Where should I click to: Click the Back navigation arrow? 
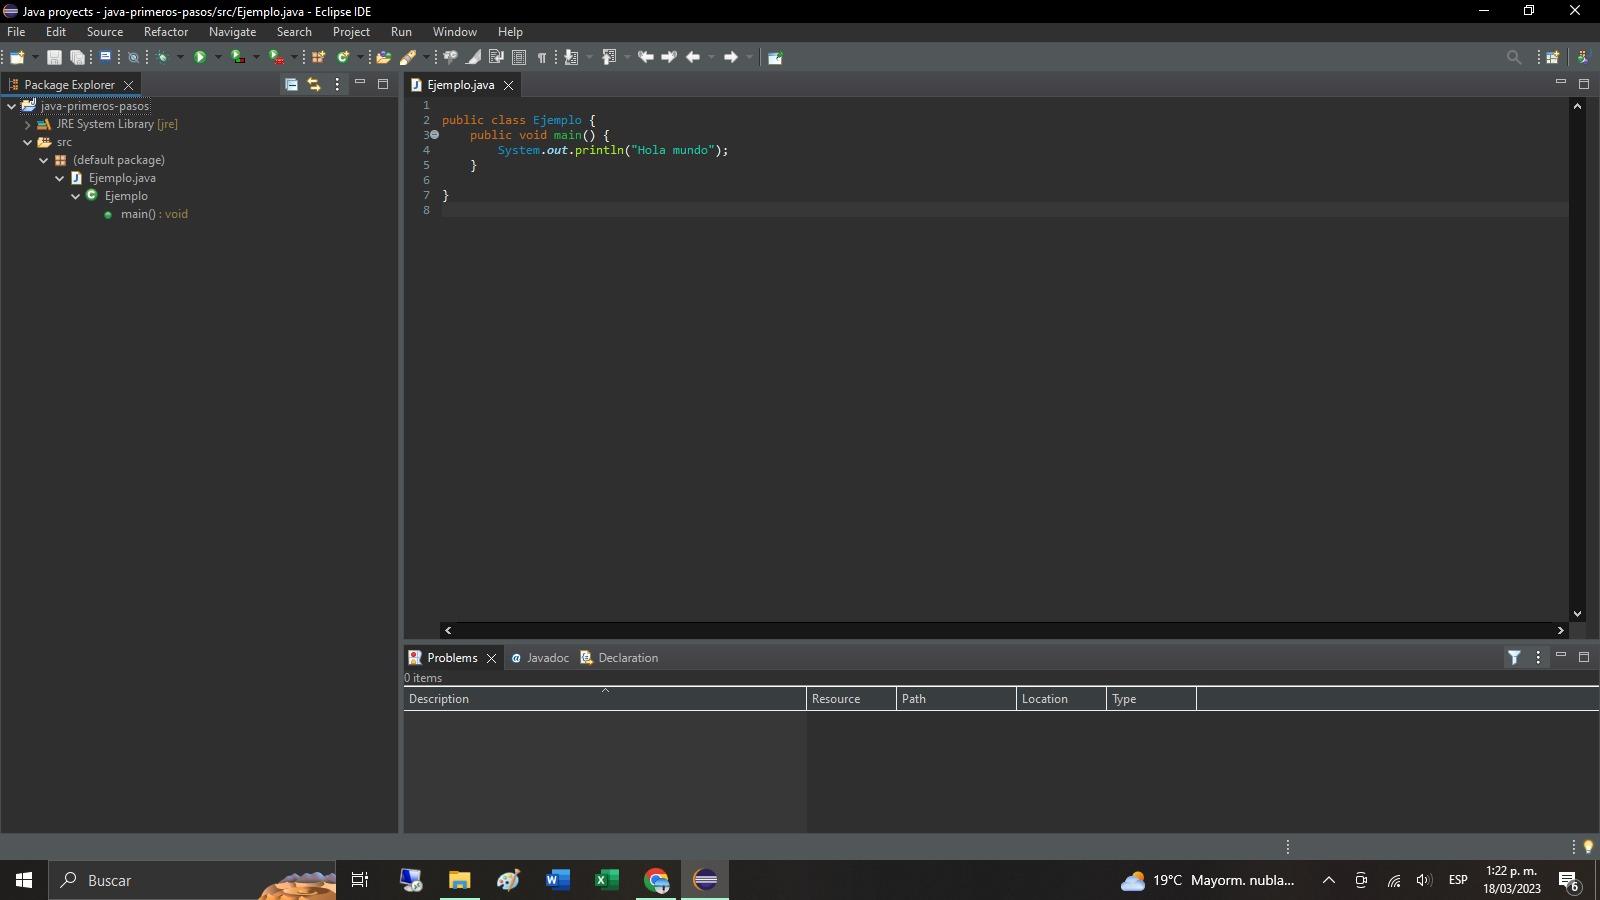[x=693, y=57]
